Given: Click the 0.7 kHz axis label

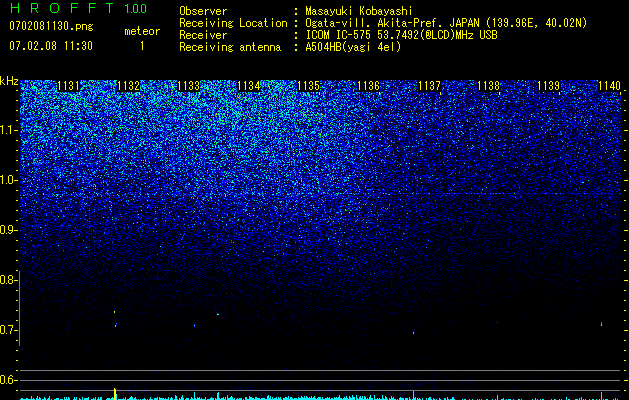Looking at the screenshot, I should (x=9, y=330).
